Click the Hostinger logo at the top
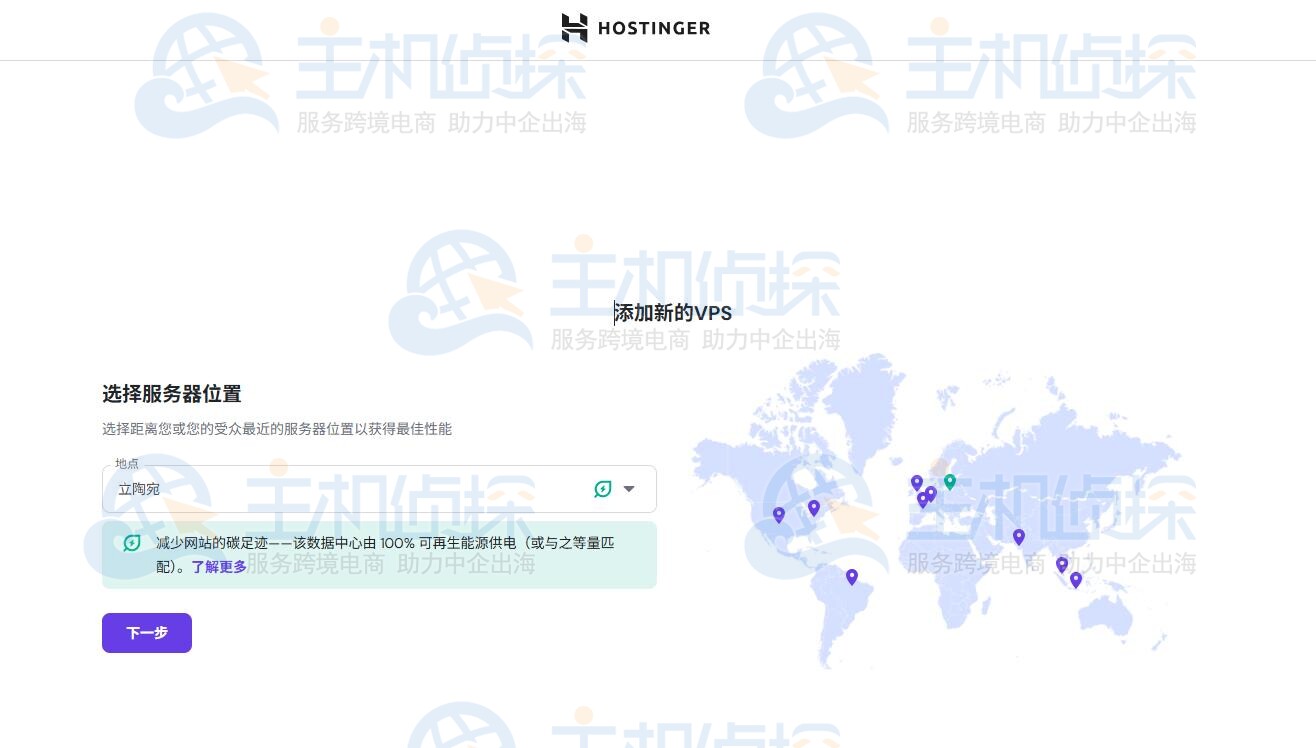 (x=636, y=29)
